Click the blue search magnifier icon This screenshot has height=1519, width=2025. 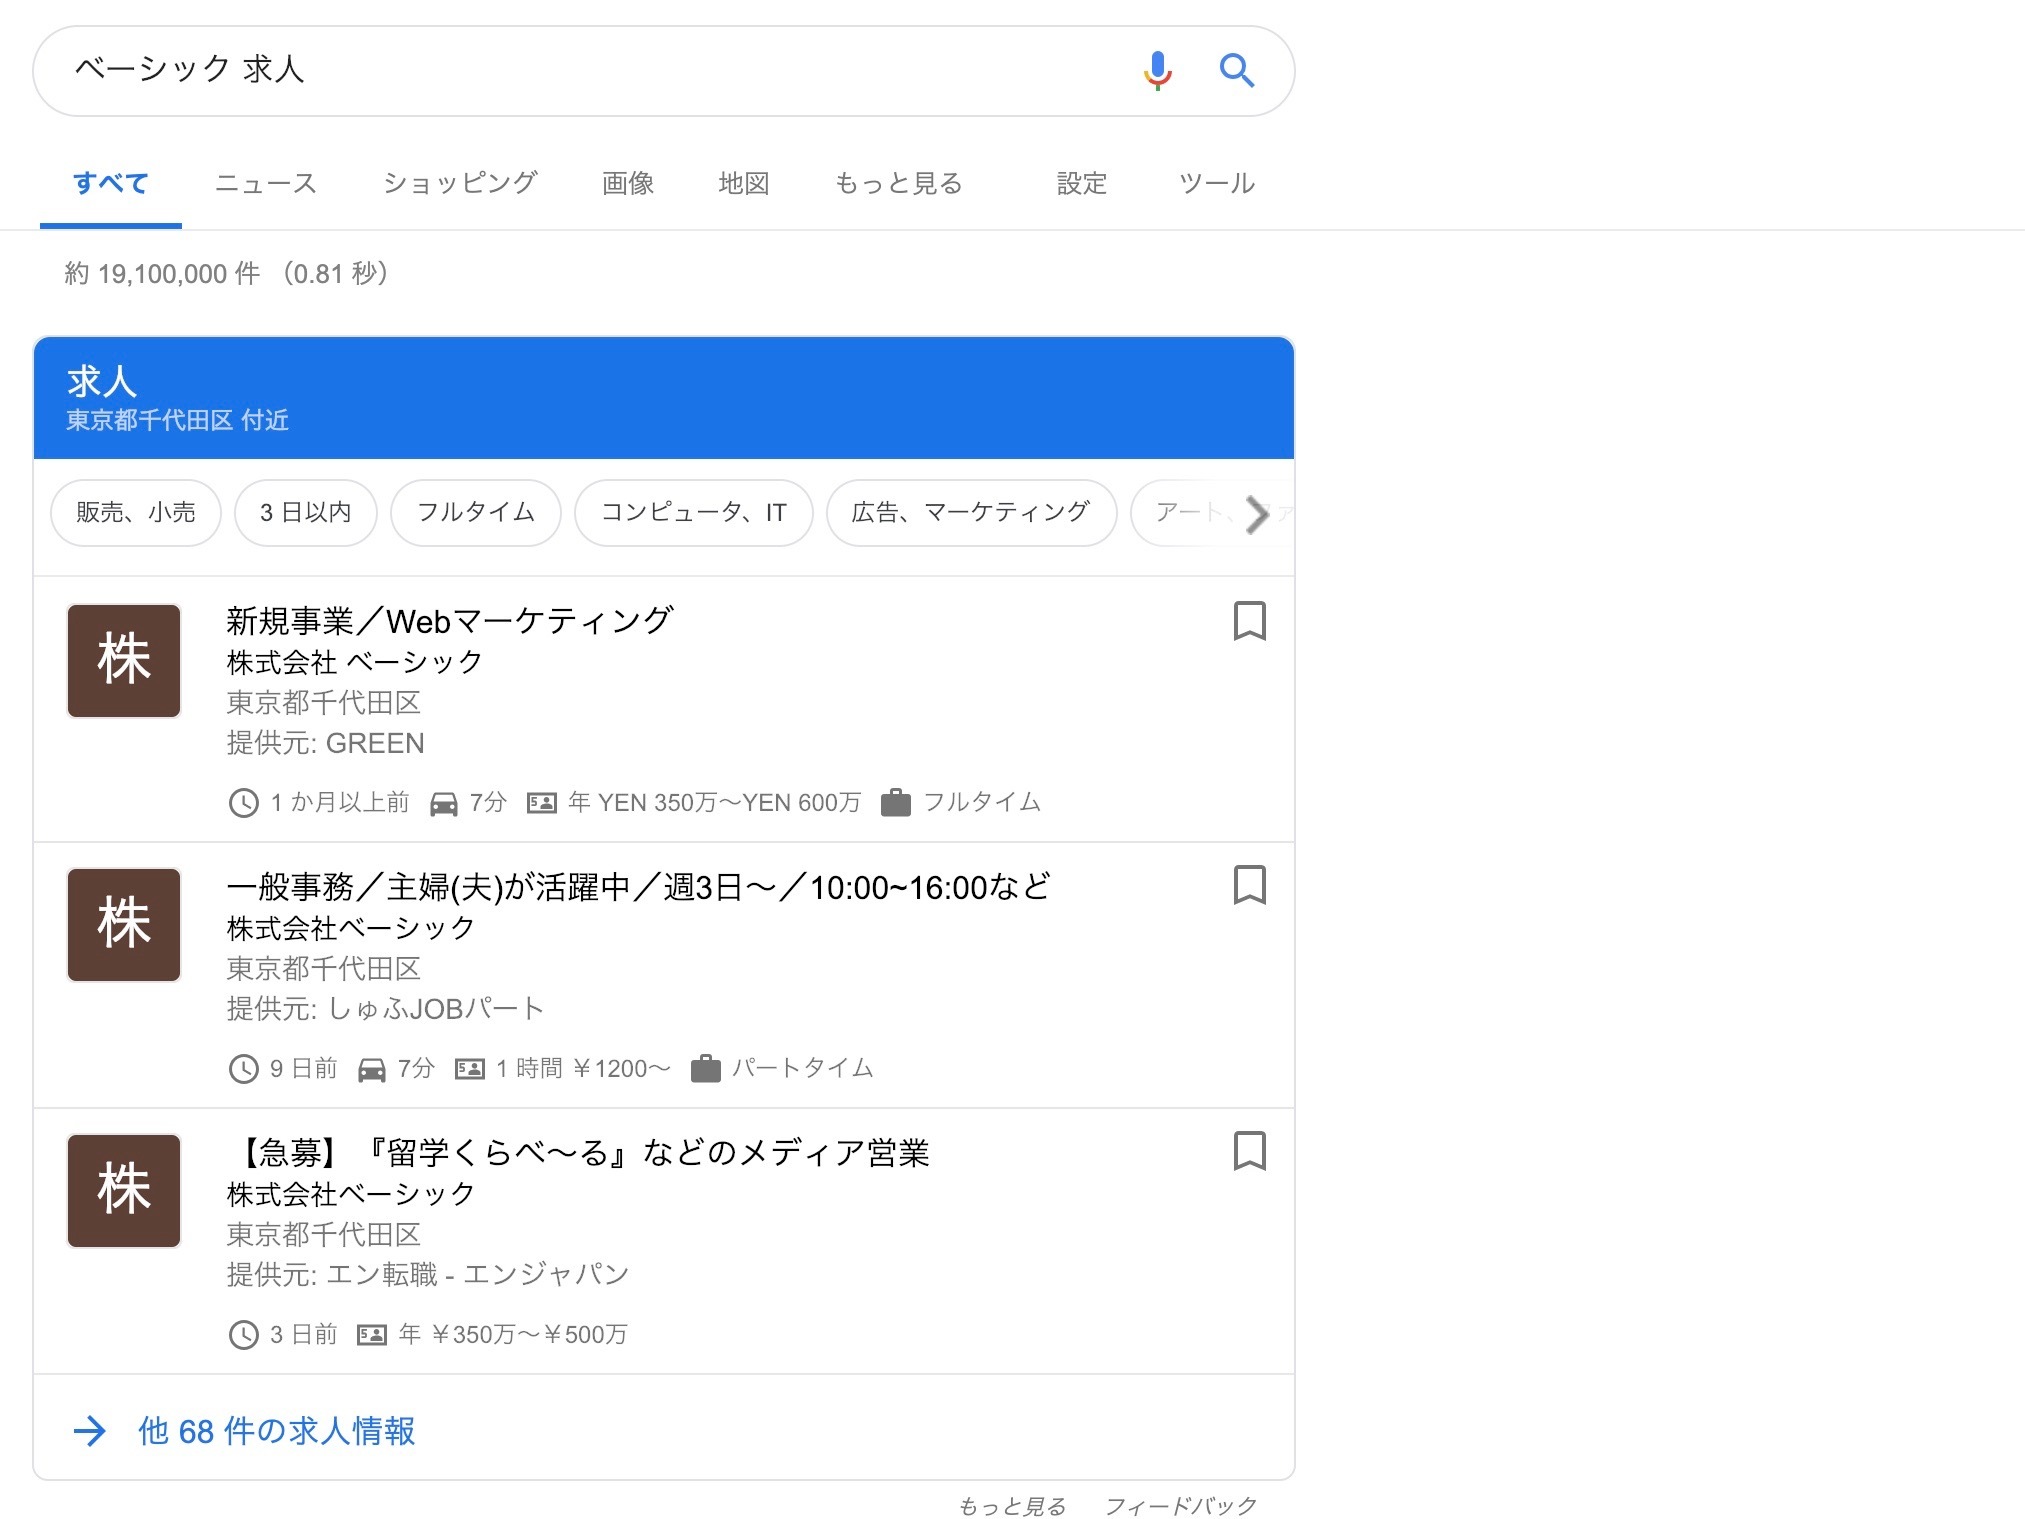(x=1236, y=70)
